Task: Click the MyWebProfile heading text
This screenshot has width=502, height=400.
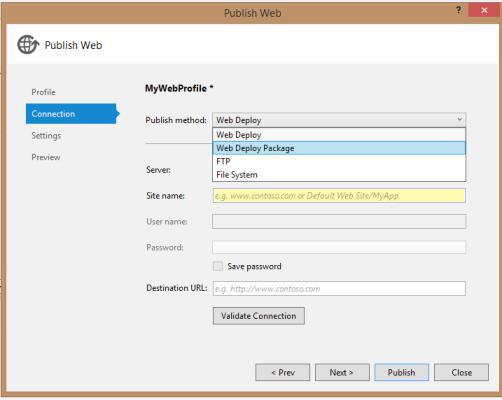Action: pos(179,88)
